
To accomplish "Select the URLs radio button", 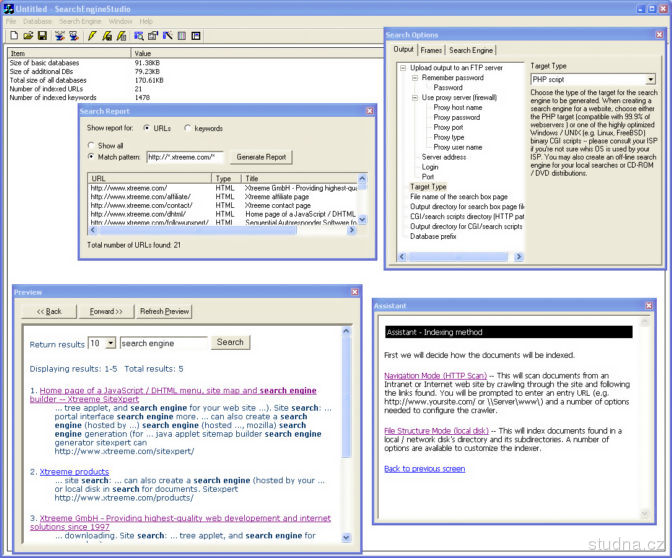I will coord(147,129).
